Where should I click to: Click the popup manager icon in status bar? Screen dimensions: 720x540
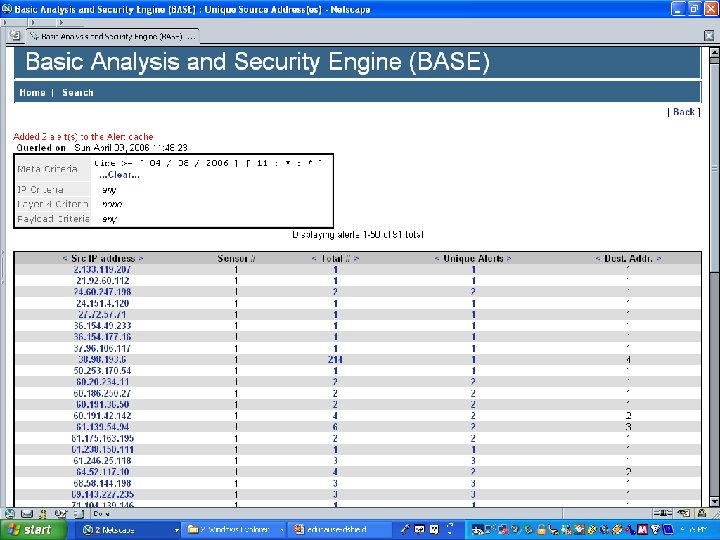tap(683, 513)
